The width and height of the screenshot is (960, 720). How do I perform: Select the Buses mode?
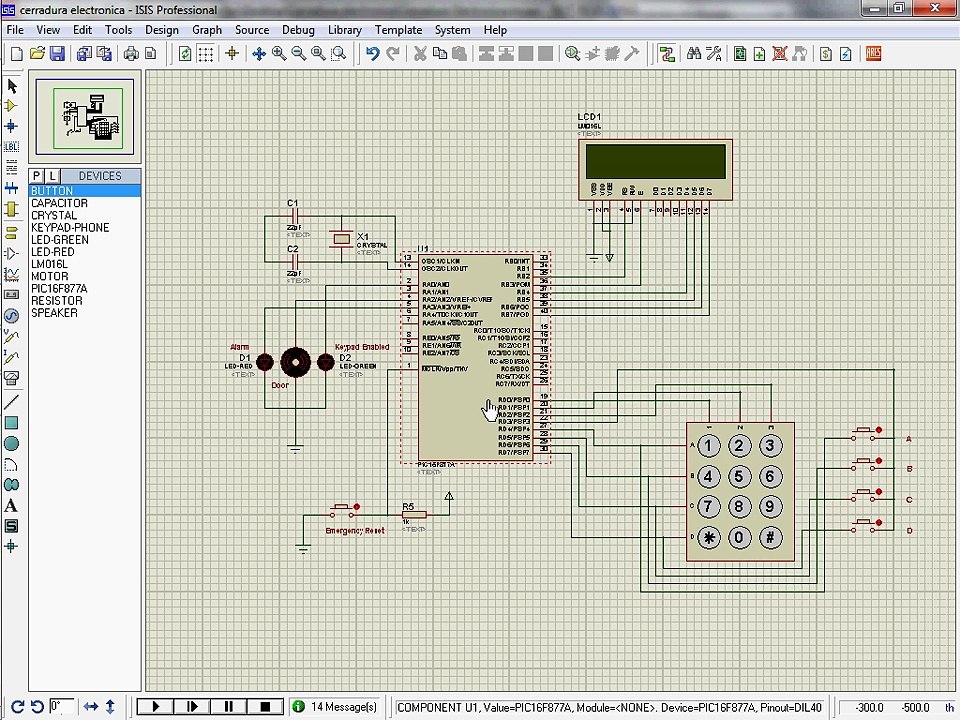click(12, 188)
